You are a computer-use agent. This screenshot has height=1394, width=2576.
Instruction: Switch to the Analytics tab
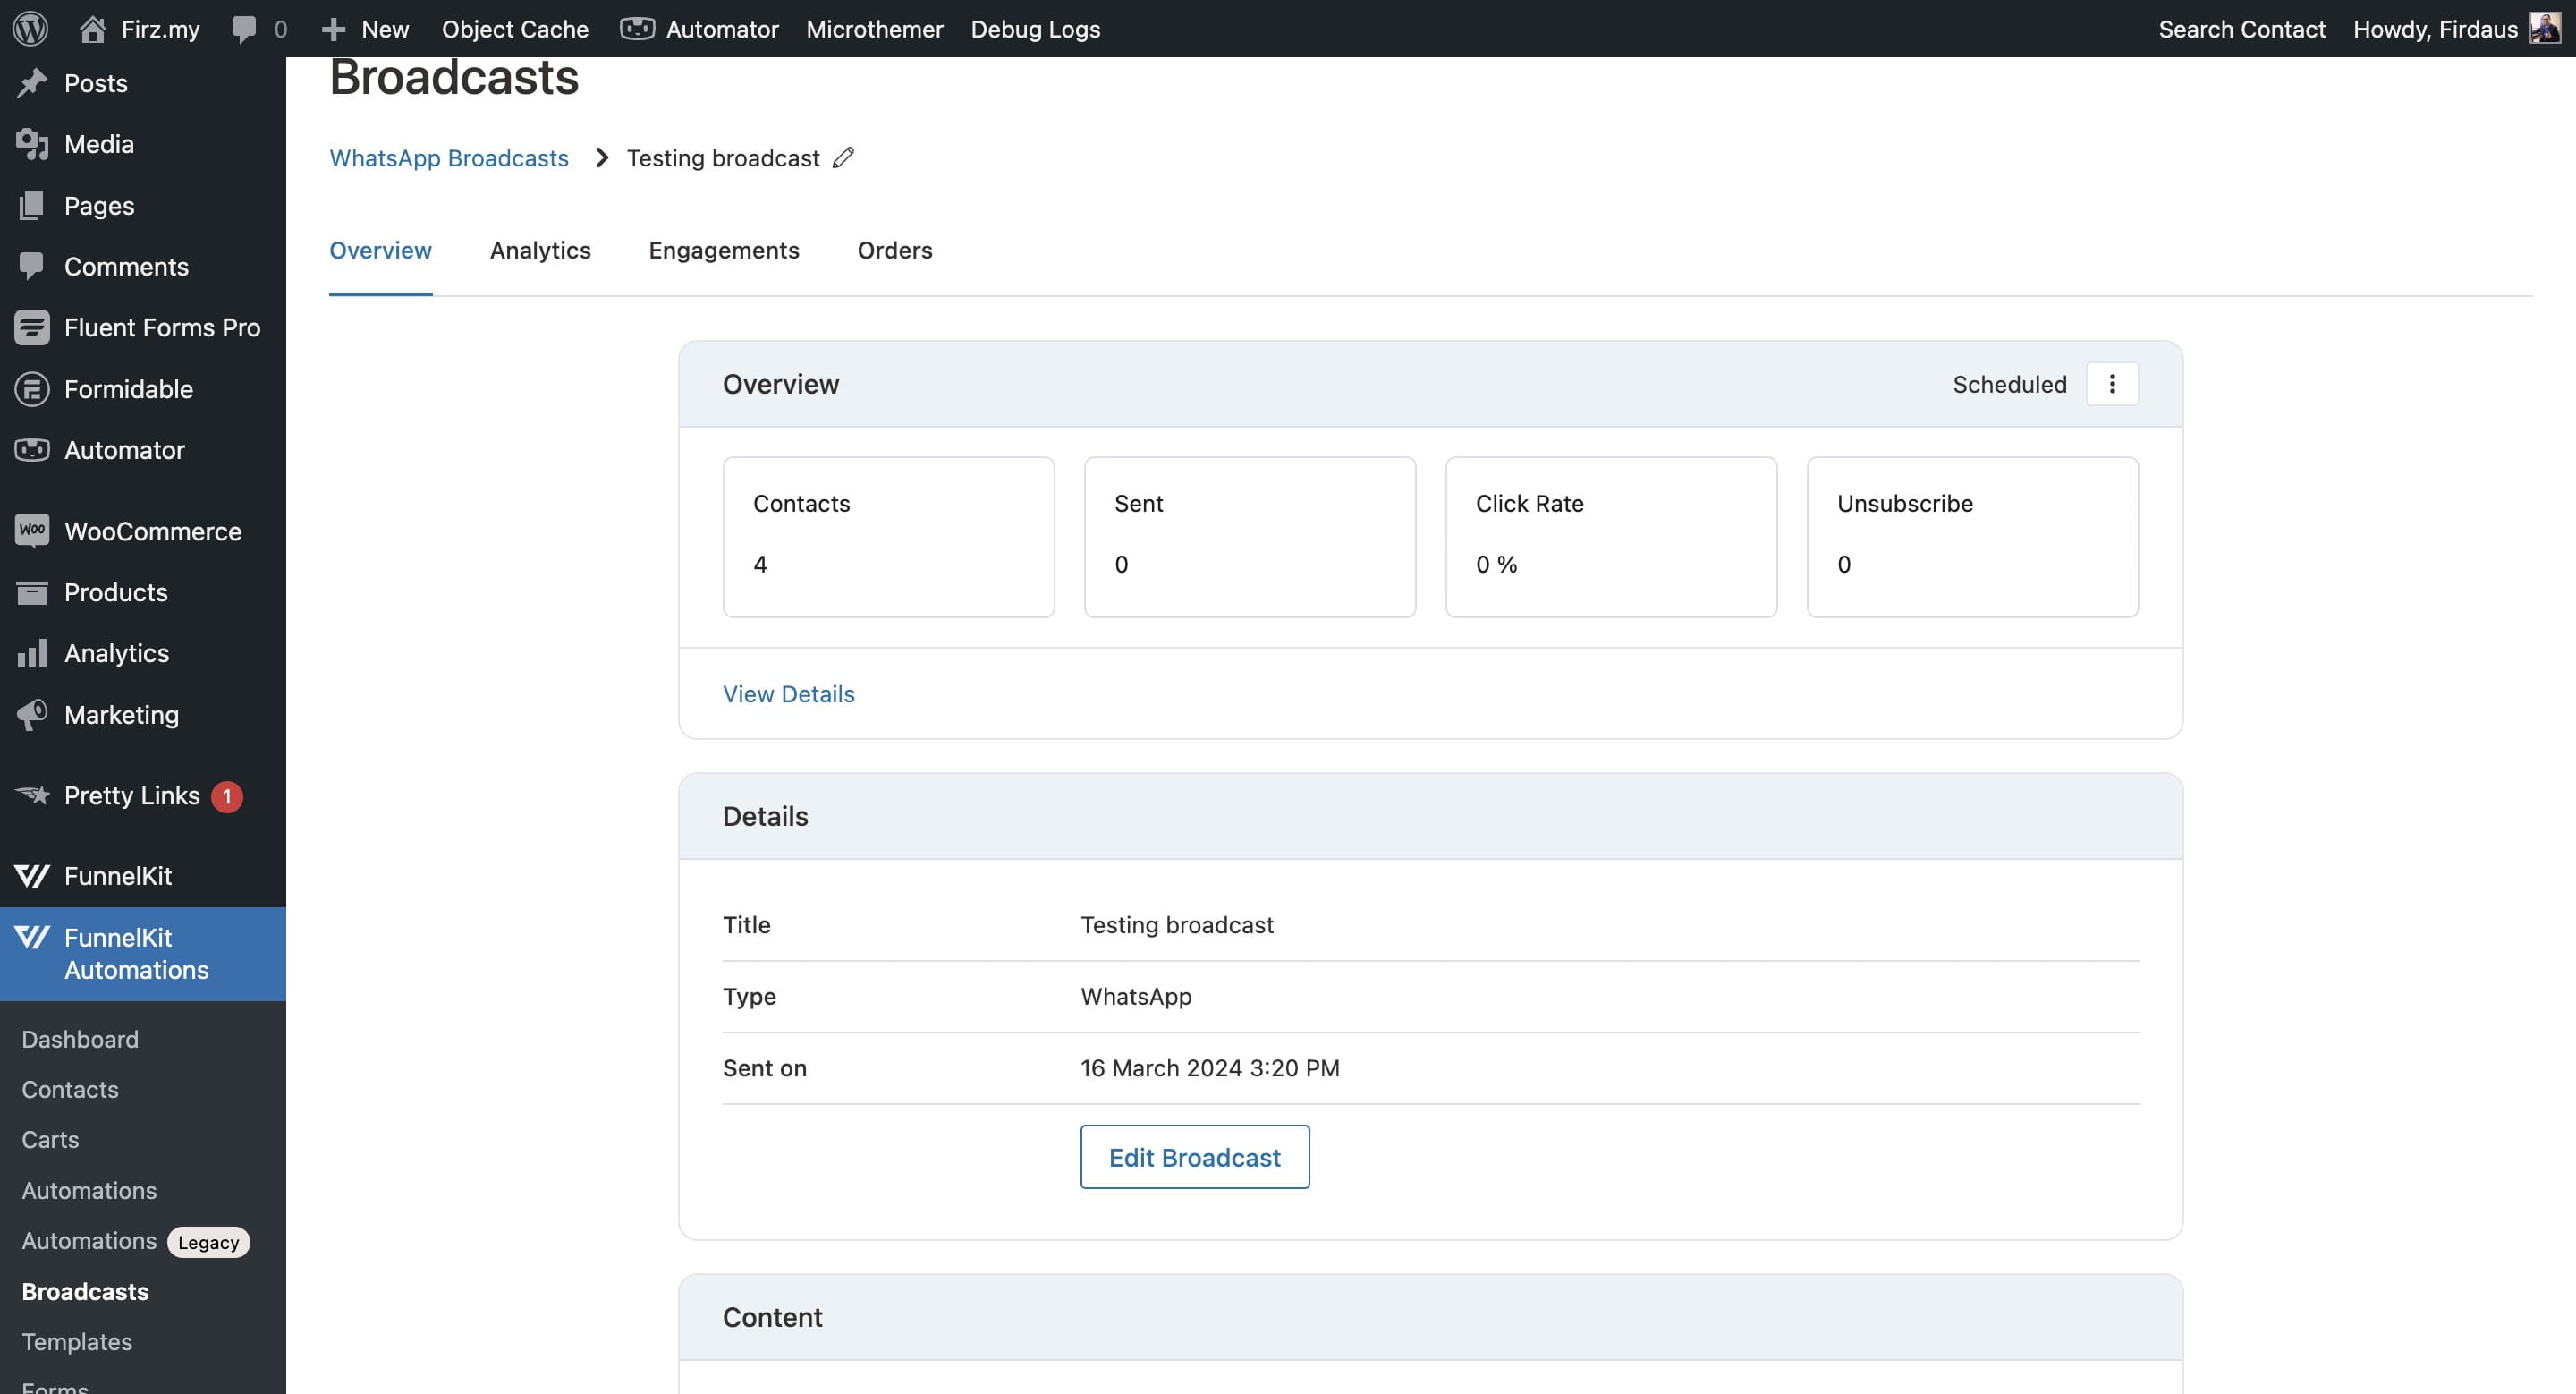coord(540,250)
